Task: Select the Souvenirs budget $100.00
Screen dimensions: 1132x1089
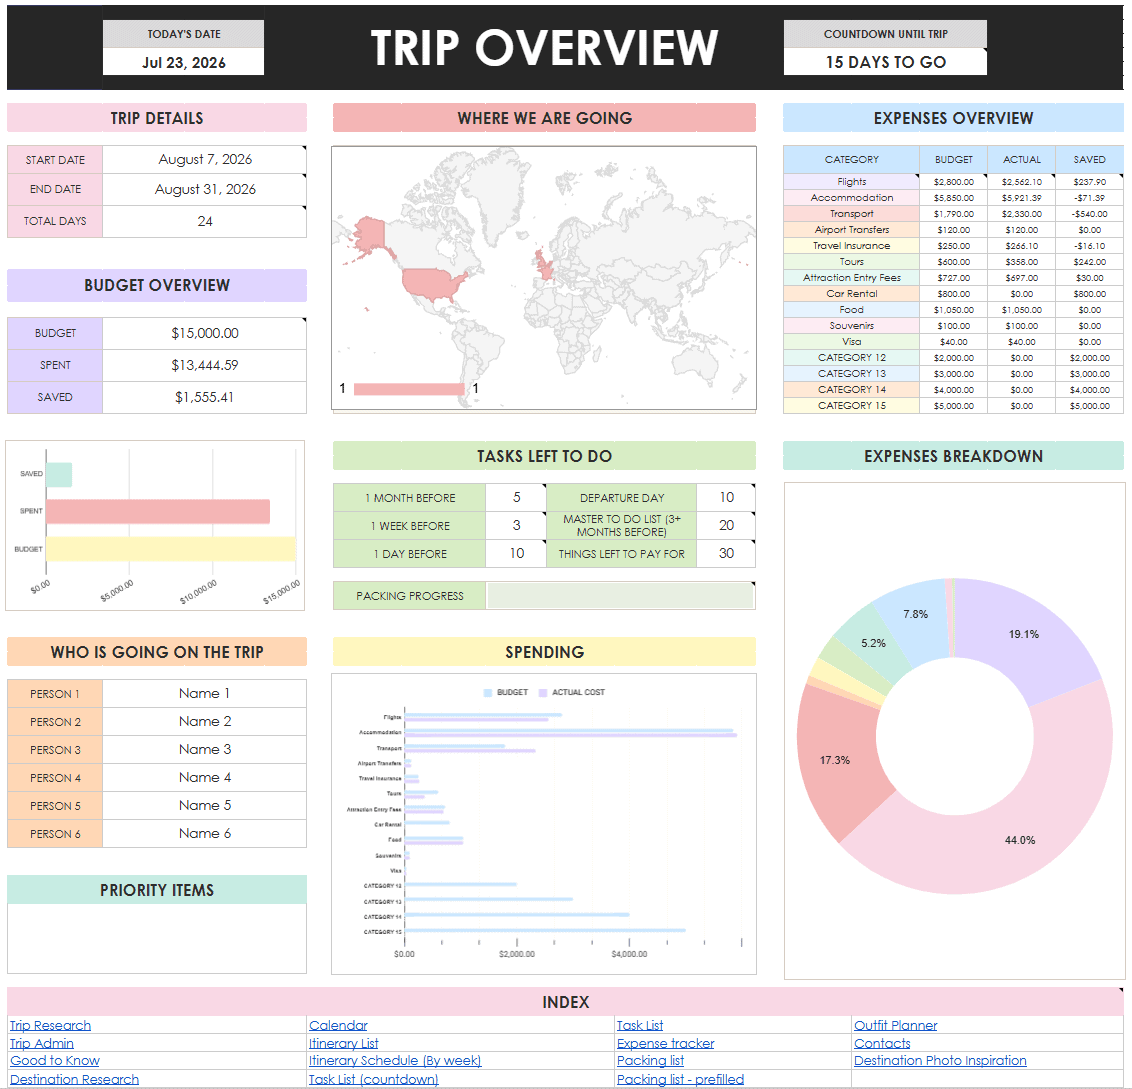Action: point(953,326)
